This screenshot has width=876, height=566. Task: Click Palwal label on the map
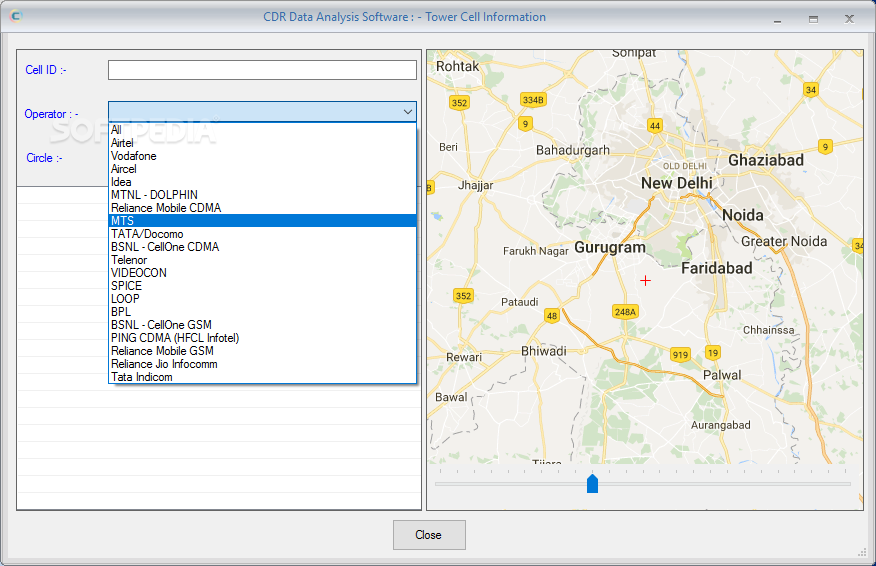[722, 375]
